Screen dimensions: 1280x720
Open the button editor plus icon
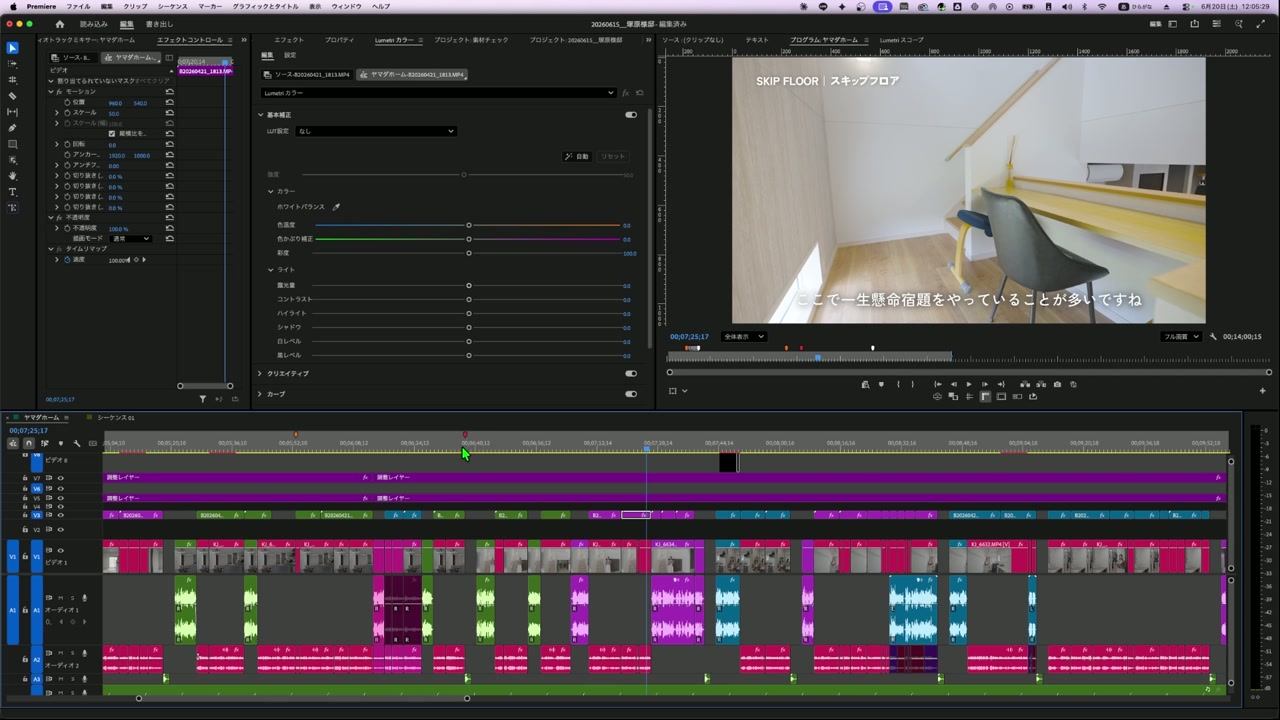tap(1263, 390)
